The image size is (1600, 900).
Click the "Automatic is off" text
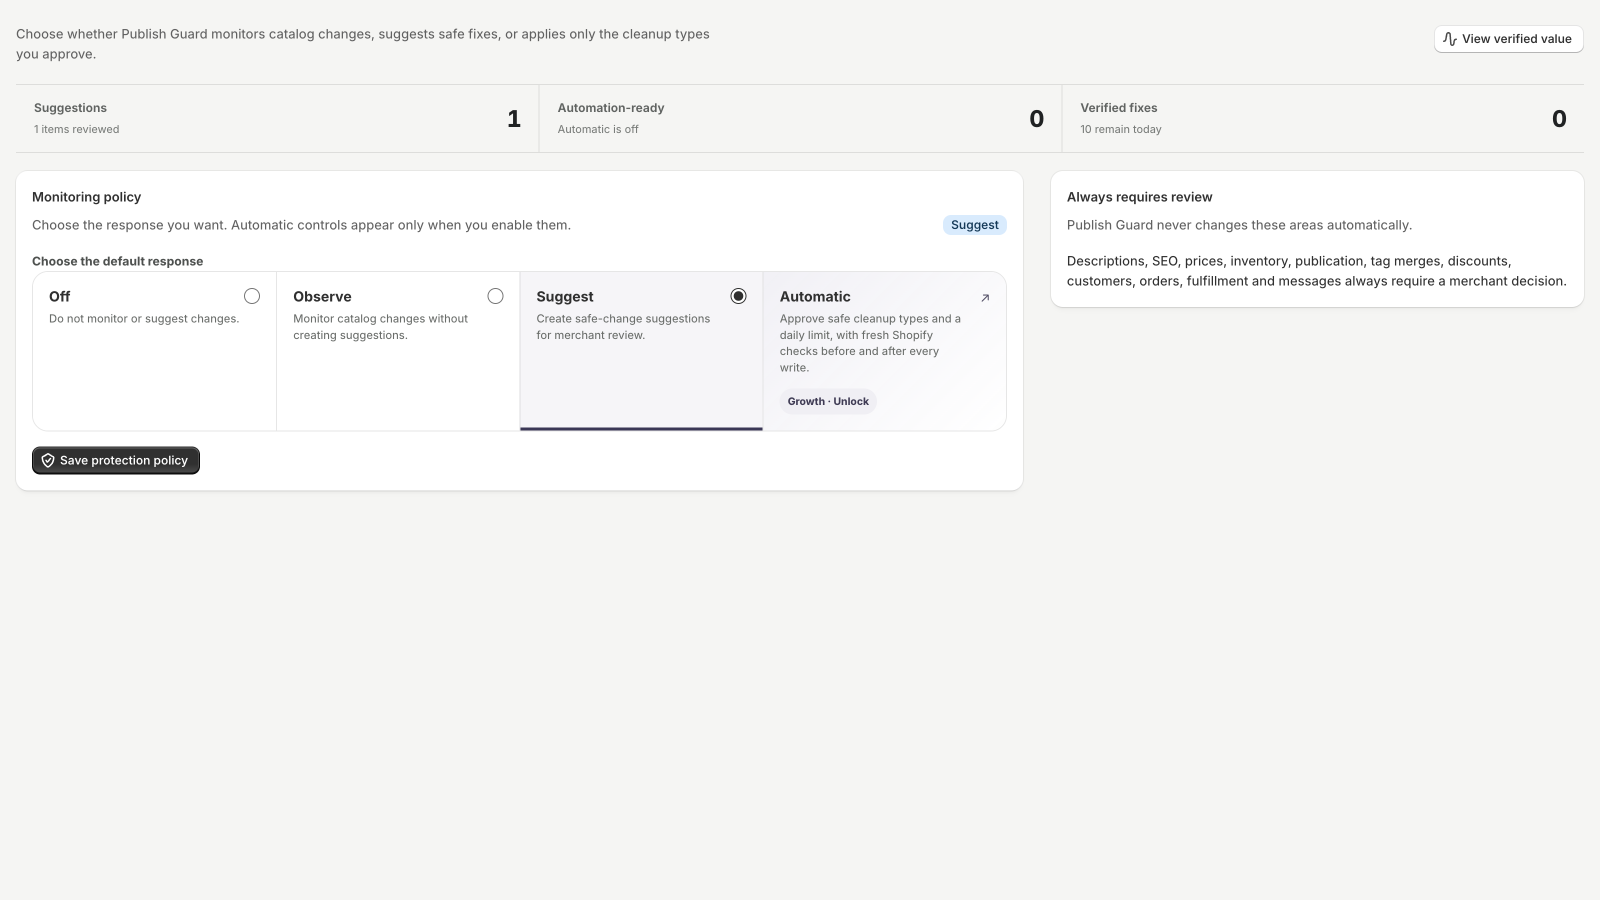598,129
